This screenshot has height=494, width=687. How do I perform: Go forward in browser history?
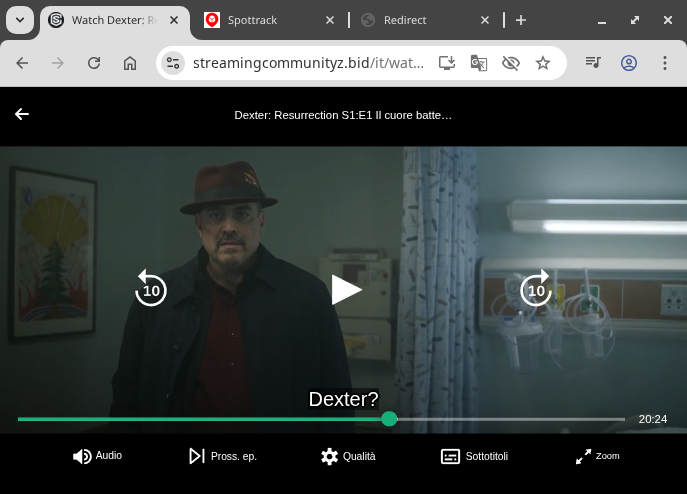coord(58,63)
